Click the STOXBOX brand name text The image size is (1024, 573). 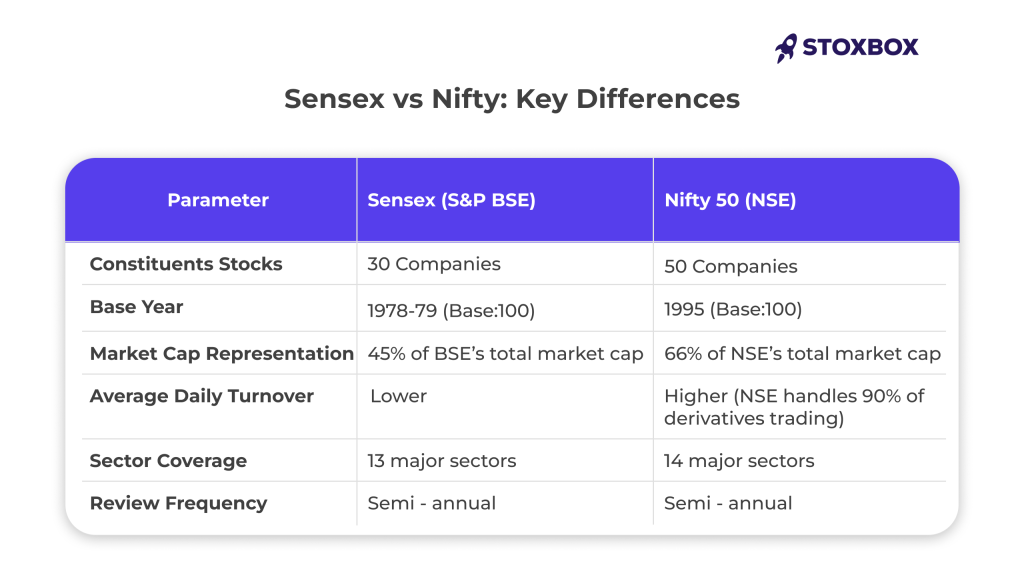pyautogui.click(x=860, y=47)
